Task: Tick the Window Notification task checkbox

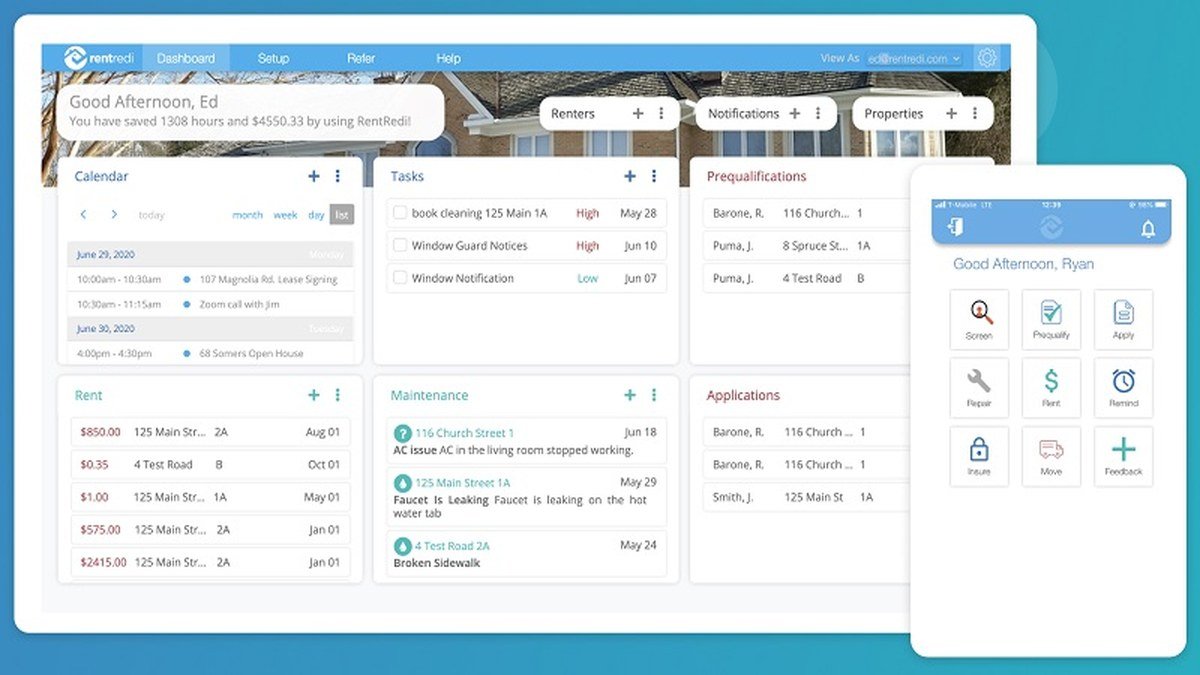Action: click(x=400, y=278)
